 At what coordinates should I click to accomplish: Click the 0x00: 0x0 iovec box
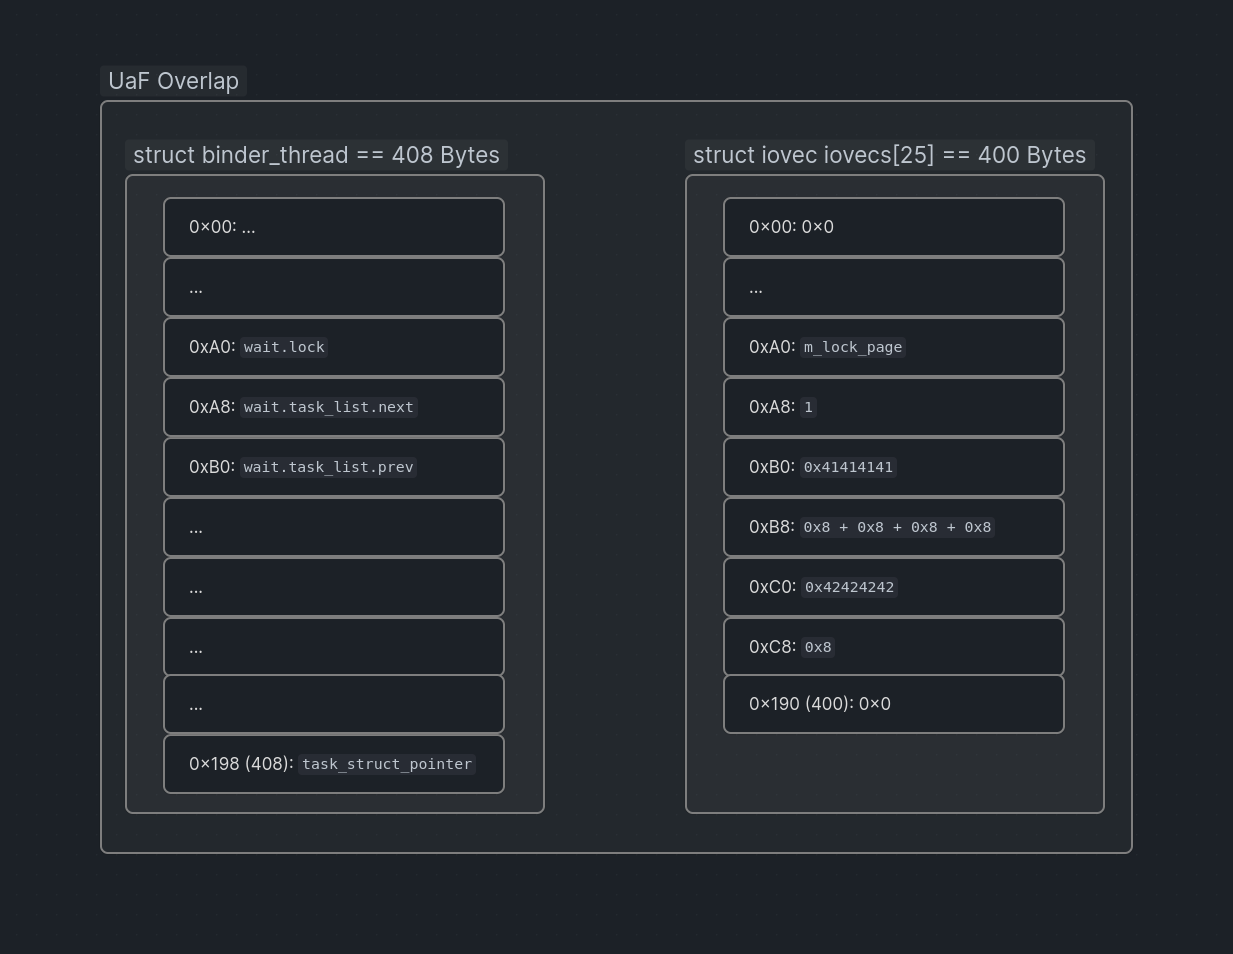point(894,227)
